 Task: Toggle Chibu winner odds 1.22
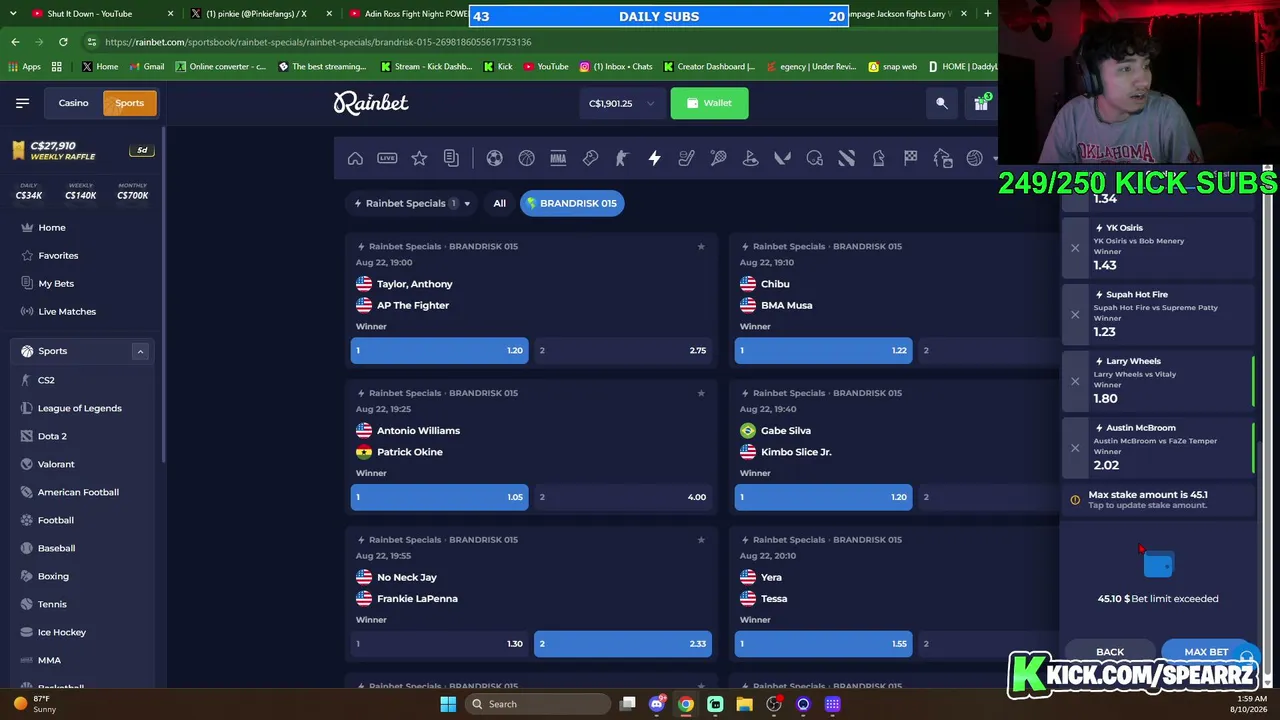[x=823, y=350]
